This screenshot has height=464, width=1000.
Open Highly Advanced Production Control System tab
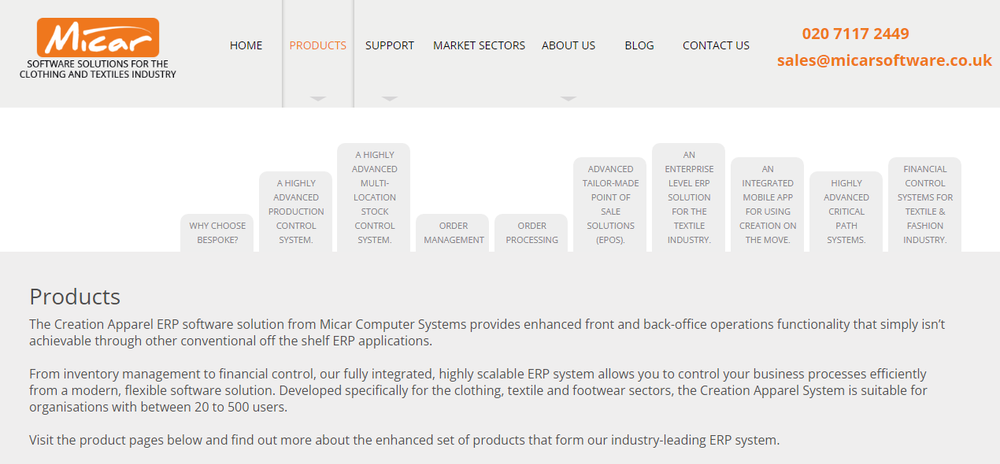[x=296, y=212]
